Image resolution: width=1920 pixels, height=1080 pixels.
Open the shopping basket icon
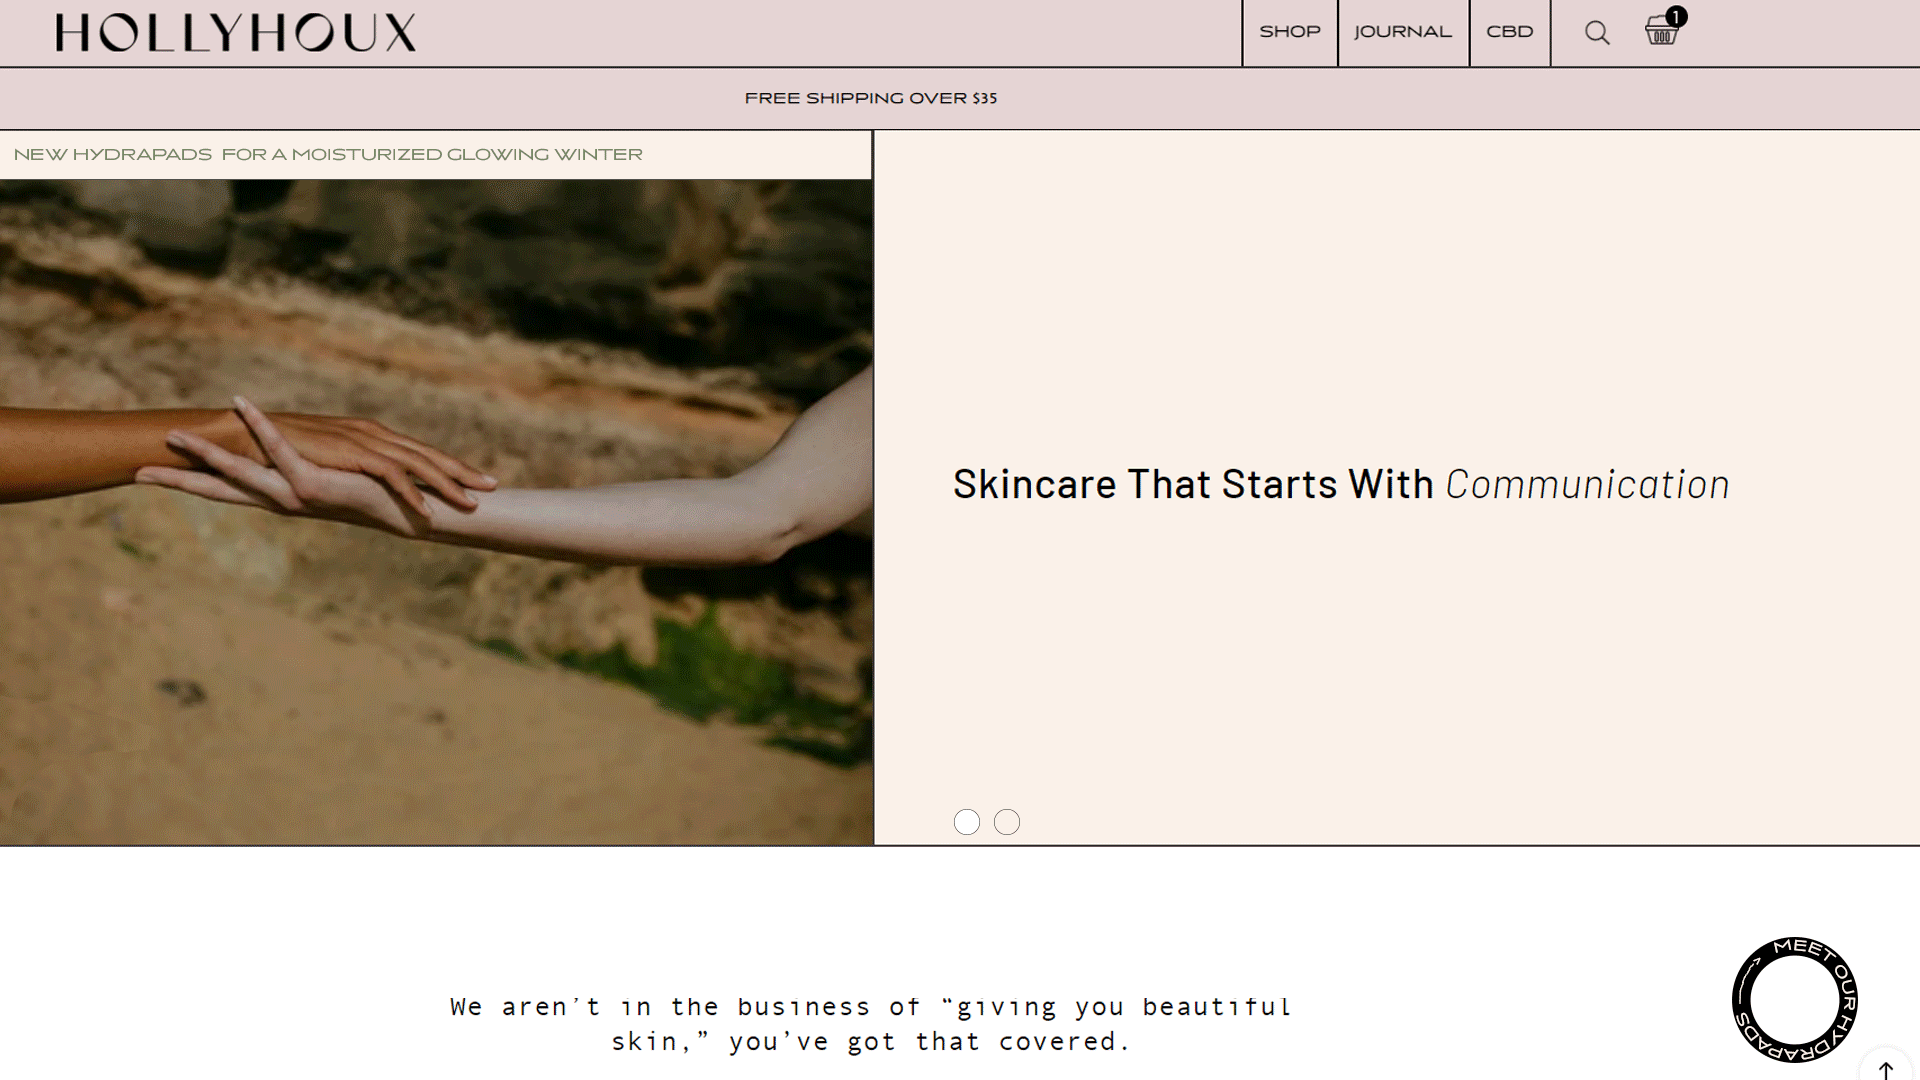click(x=1660, y=33)
